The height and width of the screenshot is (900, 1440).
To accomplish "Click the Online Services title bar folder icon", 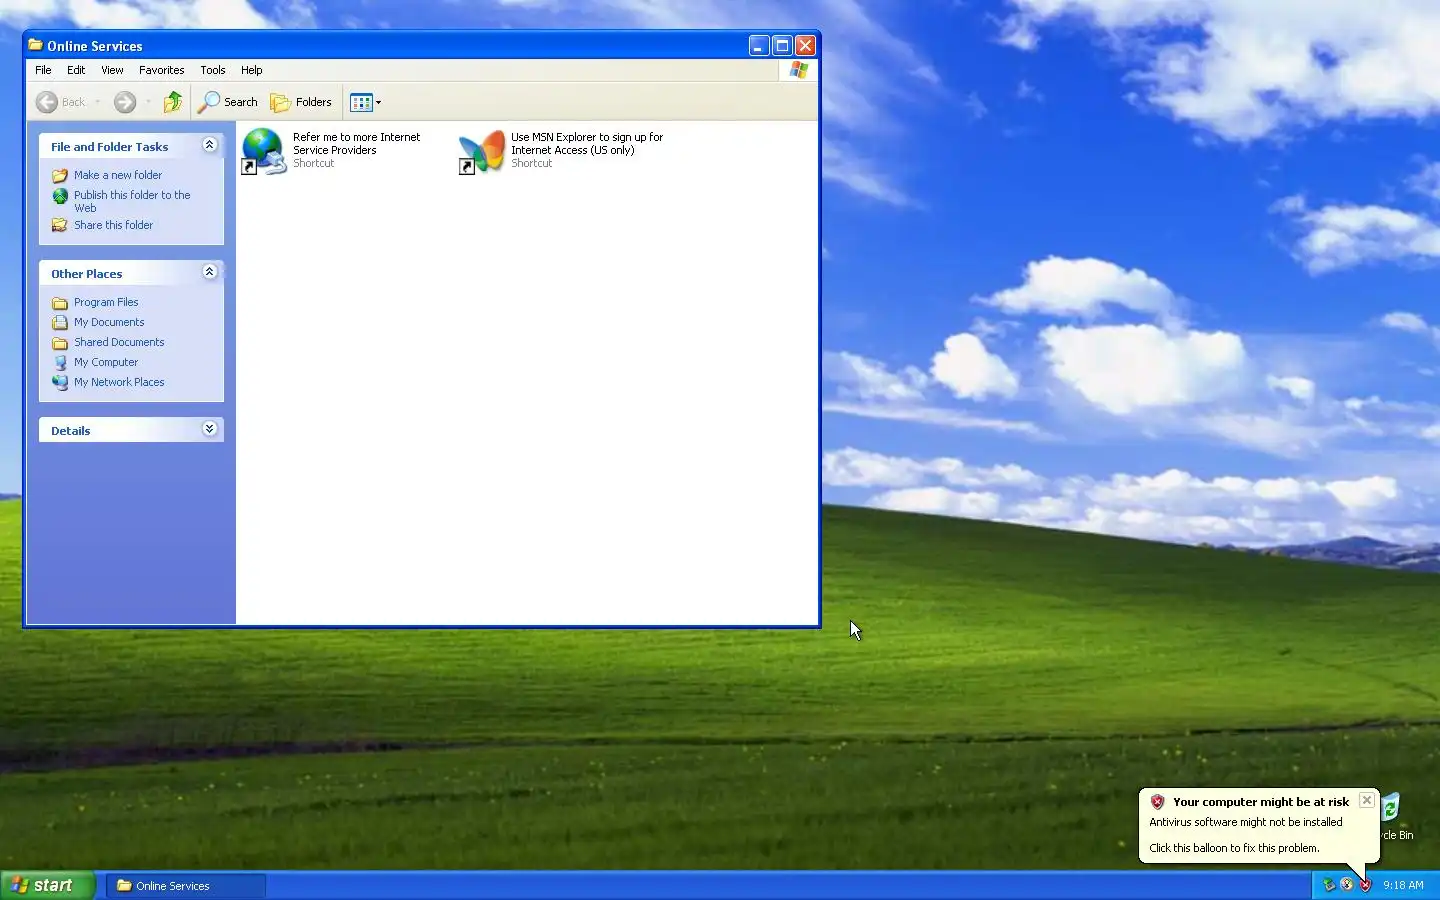I will [x=36, y=45].
